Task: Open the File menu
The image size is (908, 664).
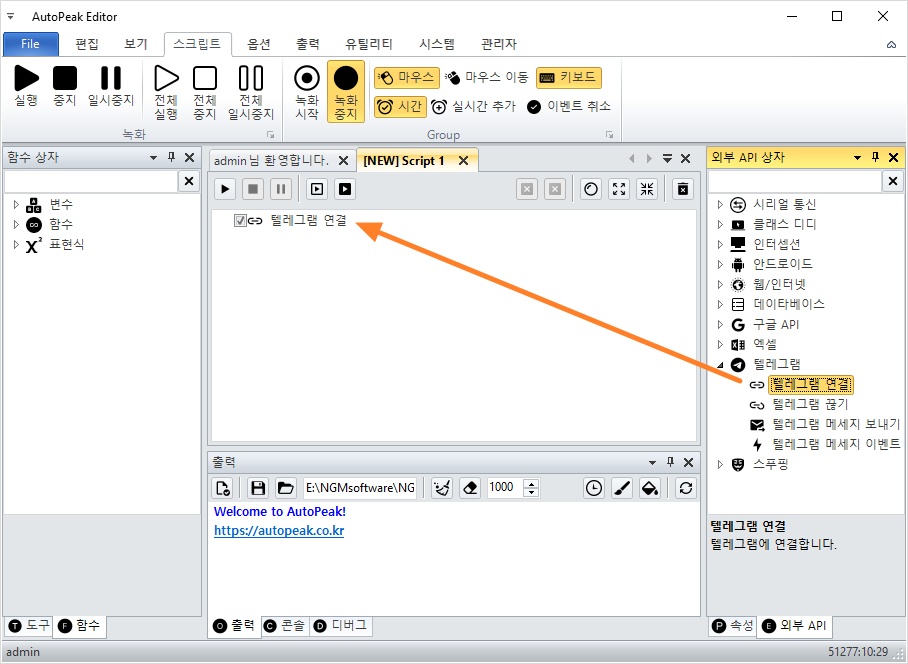Action: click(x=31, y=44)
